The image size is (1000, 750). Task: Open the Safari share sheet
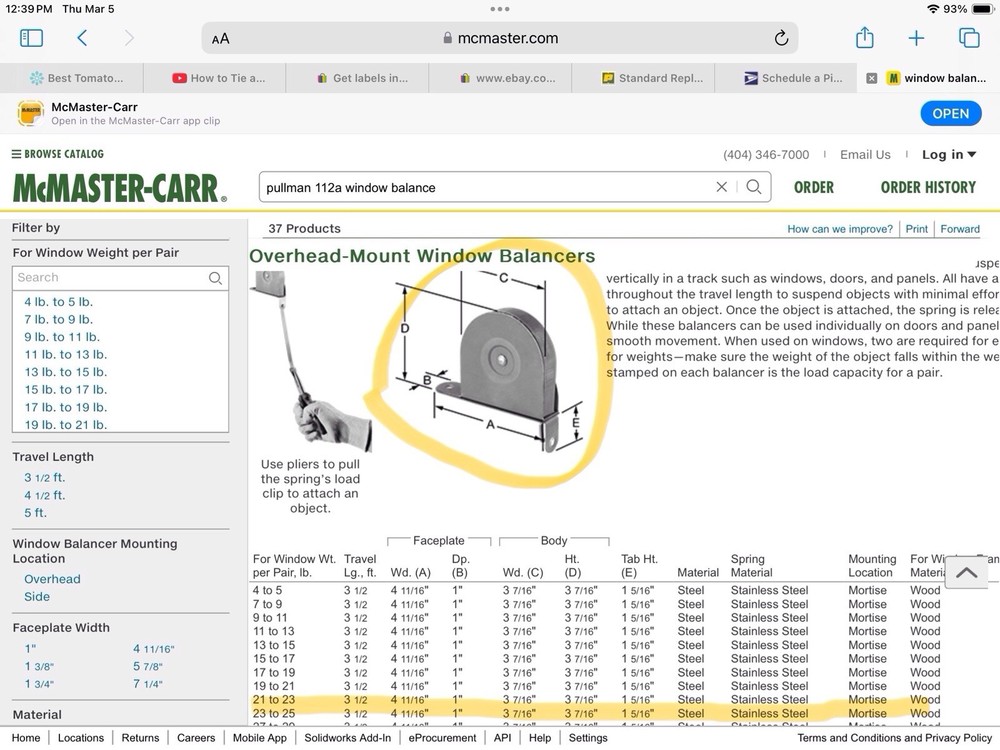(x=865, y=38)
